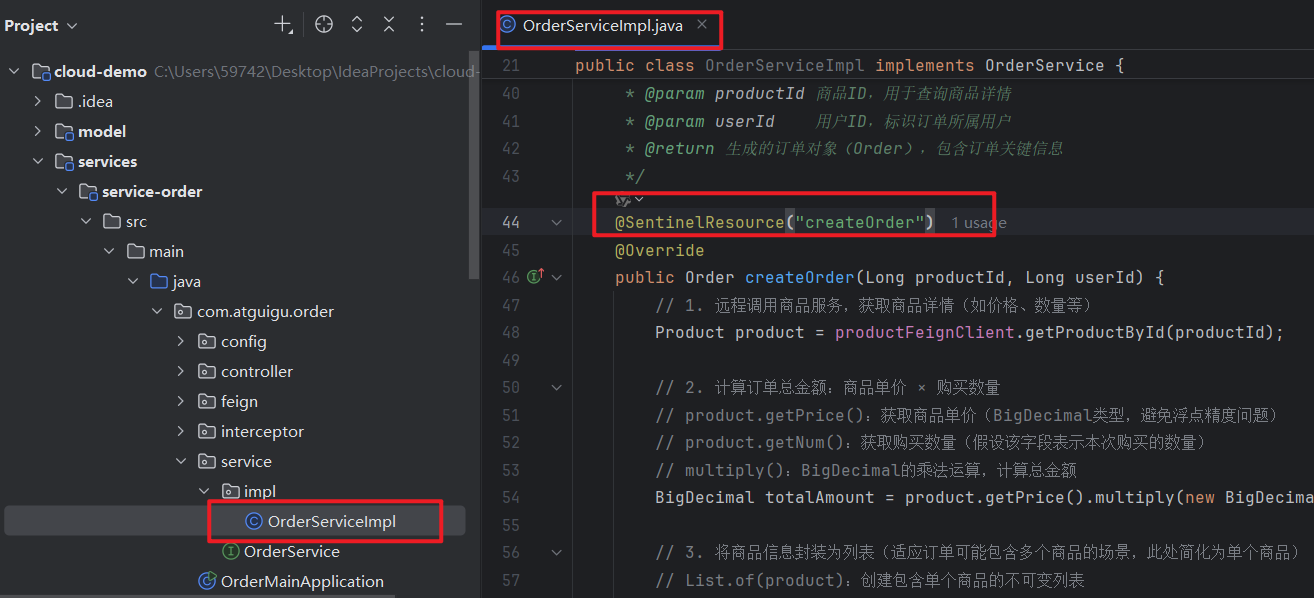Collapse the impl package
This screenshot has width=1314, height=598.
205,491
